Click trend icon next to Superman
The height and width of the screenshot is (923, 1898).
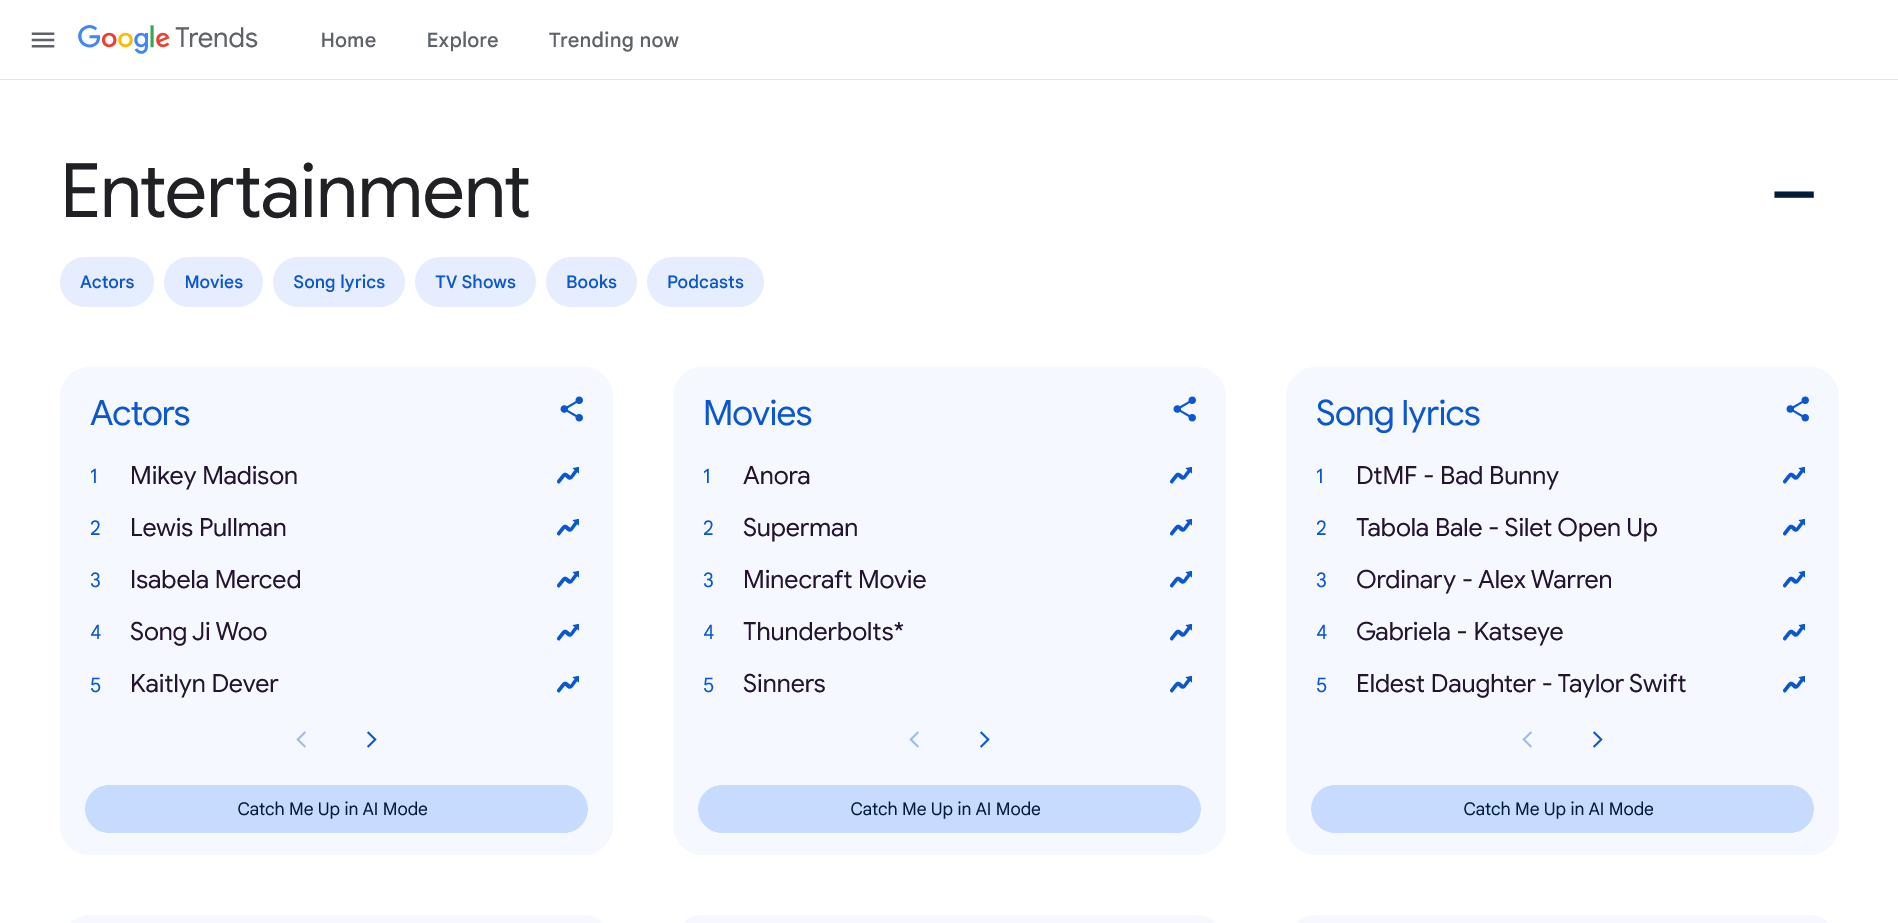point(1181,527)
